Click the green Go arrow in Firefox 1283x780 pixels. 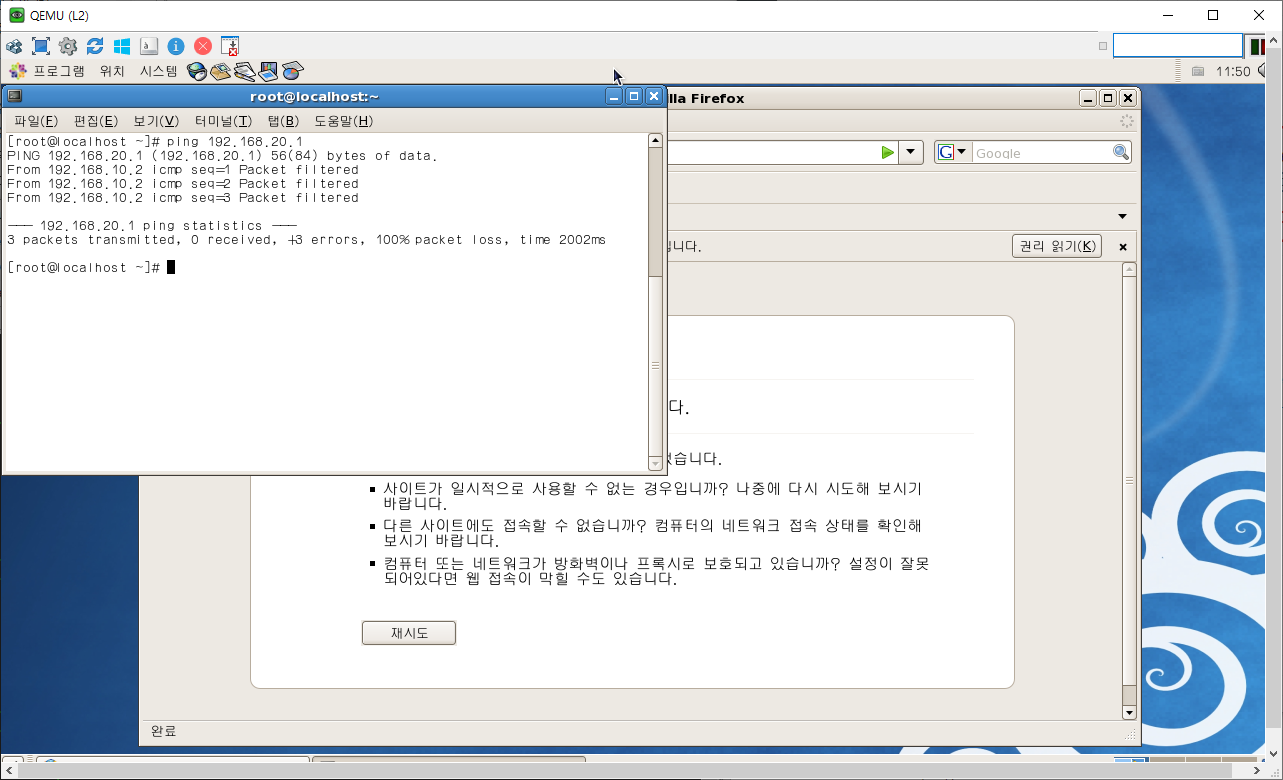click(x=887, y=153)
